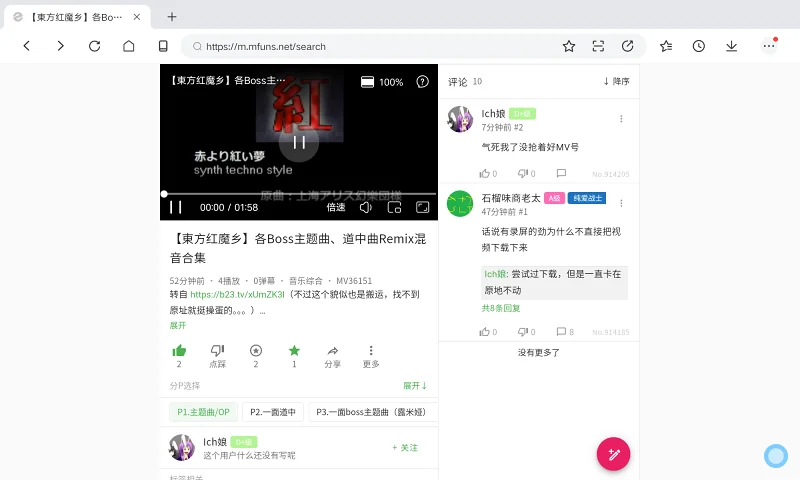
Task: Expand the video description 展开
Action: click(178, 325)
